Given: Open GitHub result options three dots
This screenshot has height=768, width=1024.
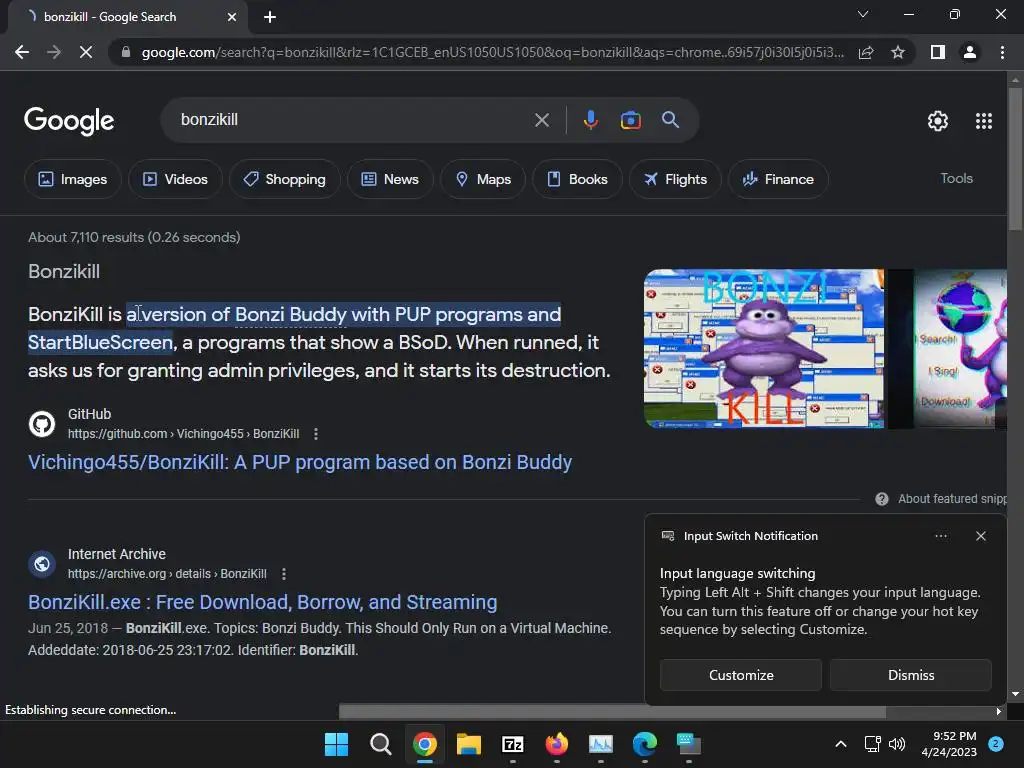Looking at the screenshot, I should pos(316,434).
